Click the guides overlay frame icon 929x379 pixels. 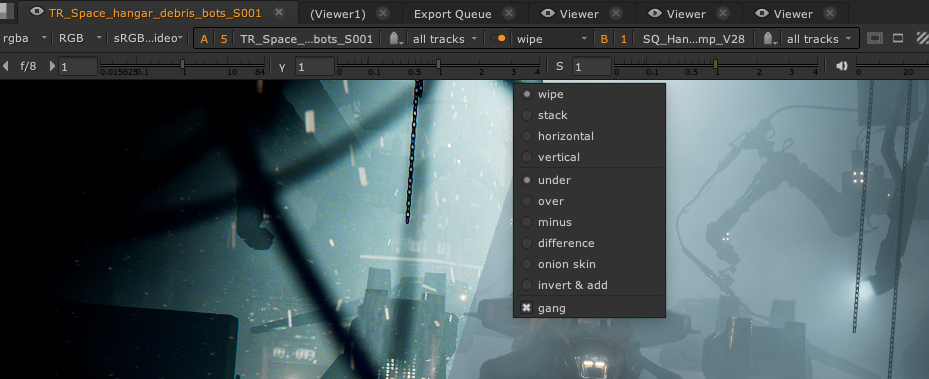(x=874, y=38)
